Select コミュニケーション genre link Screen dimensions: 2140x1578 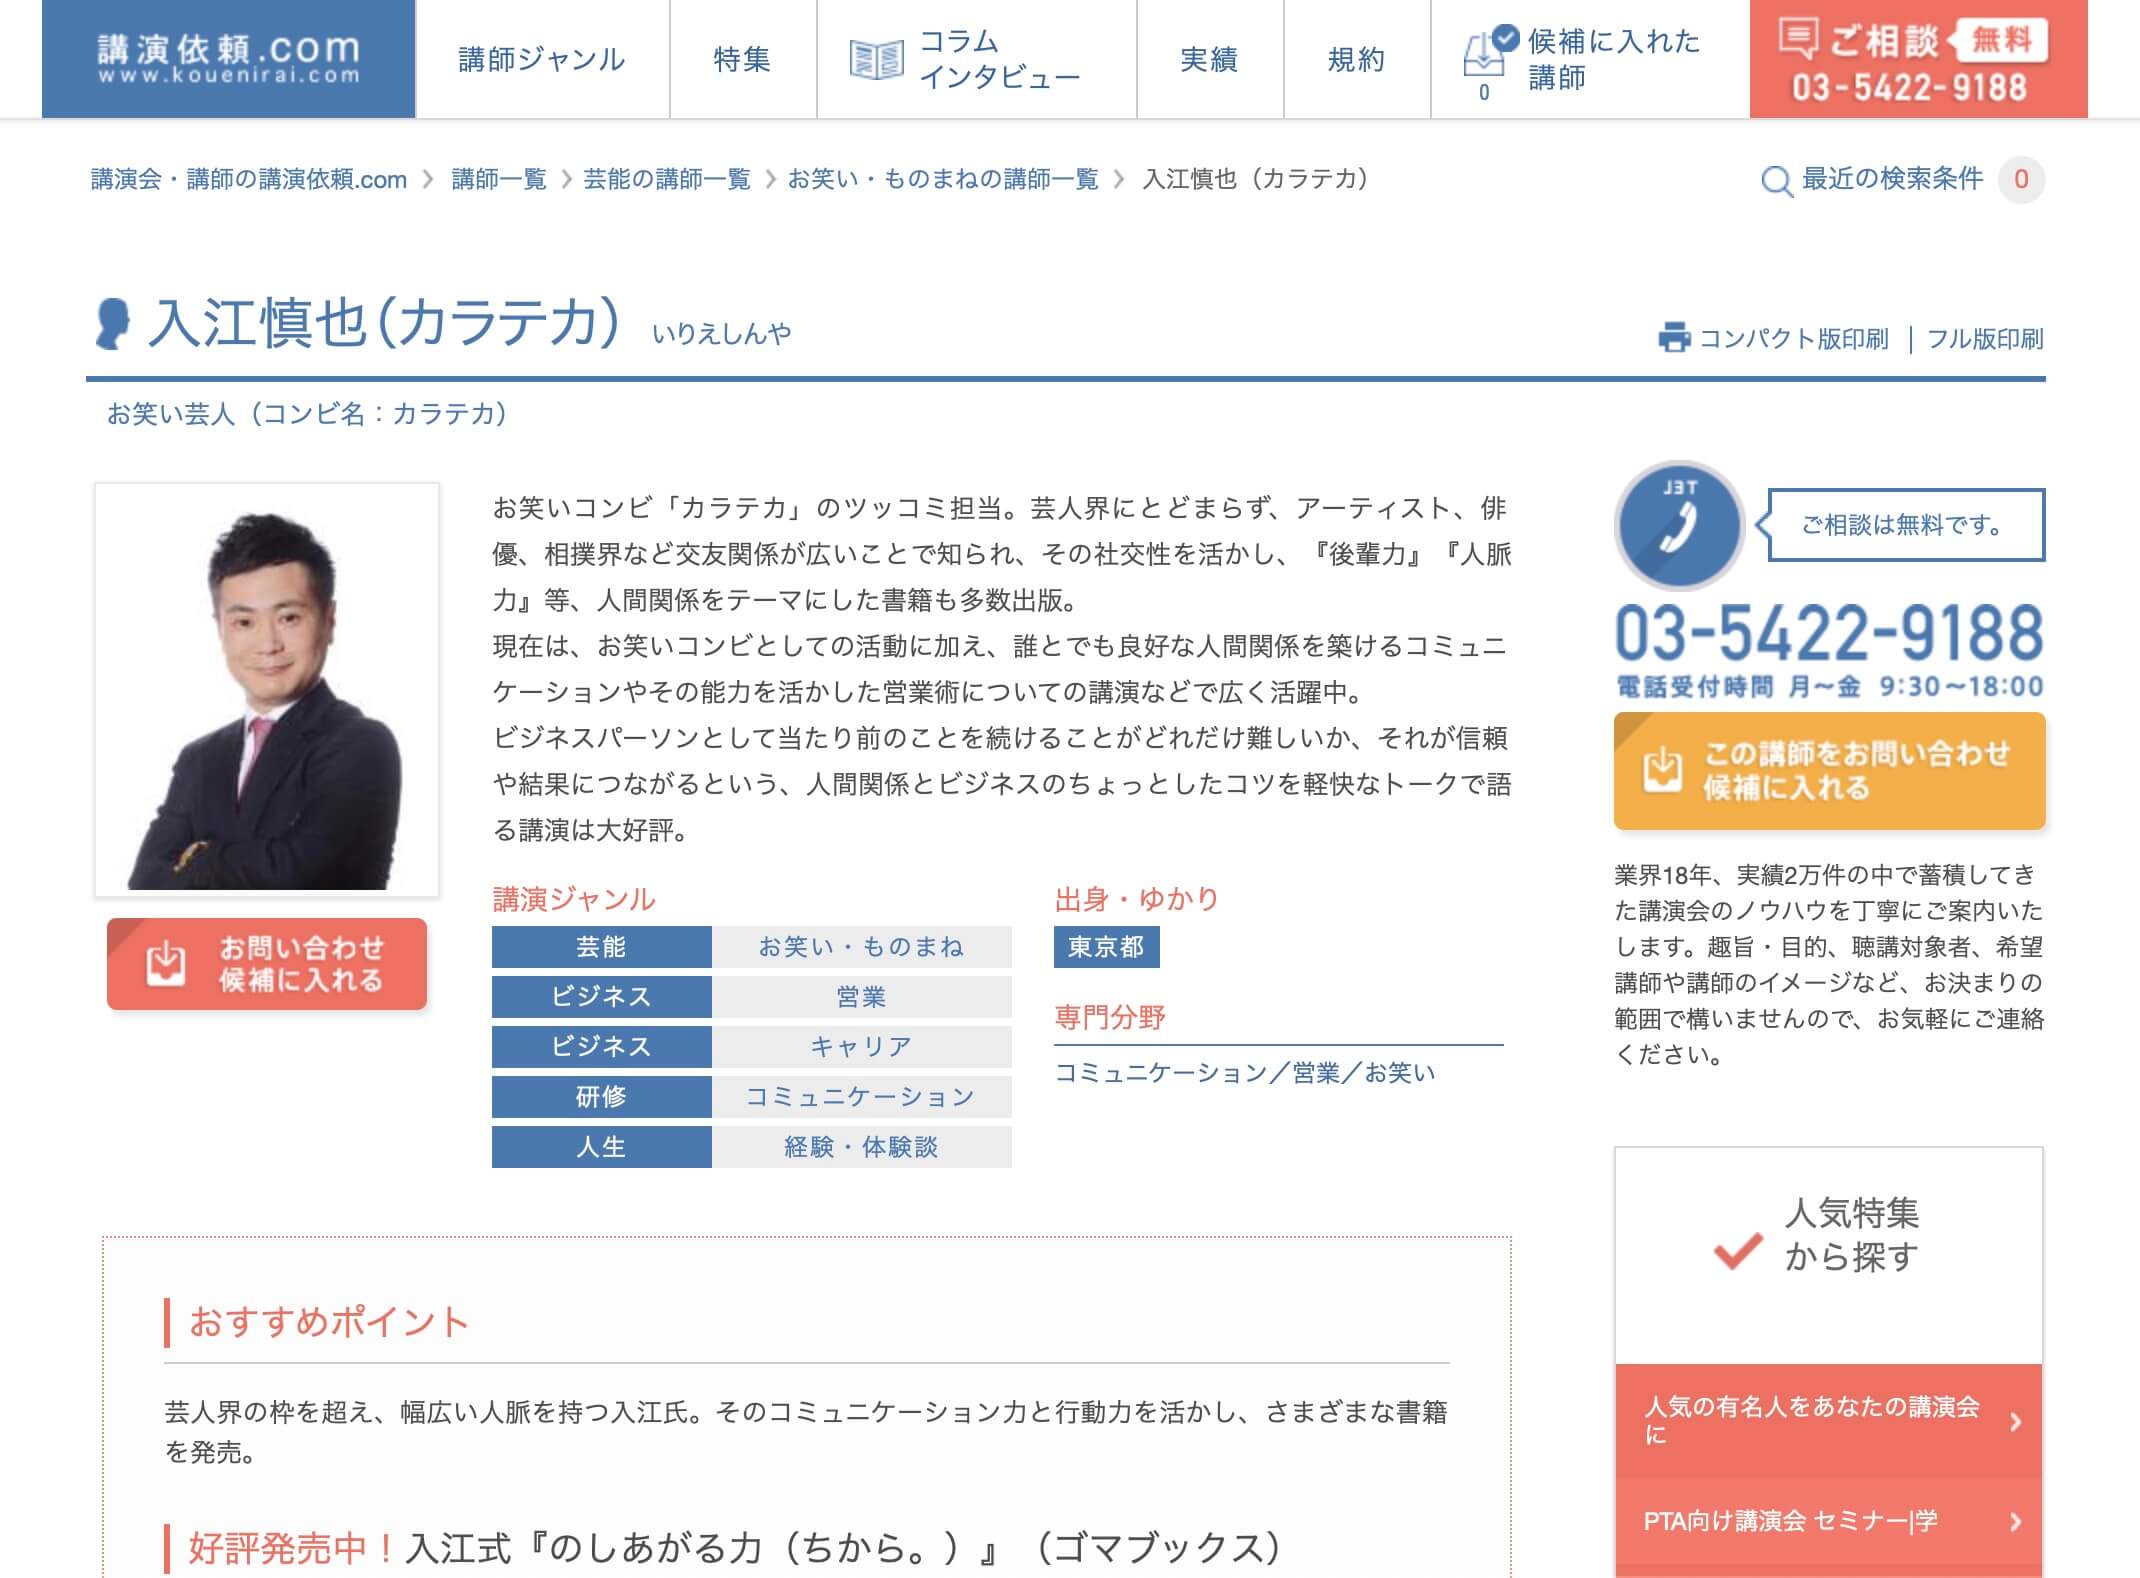(861, 1097)
